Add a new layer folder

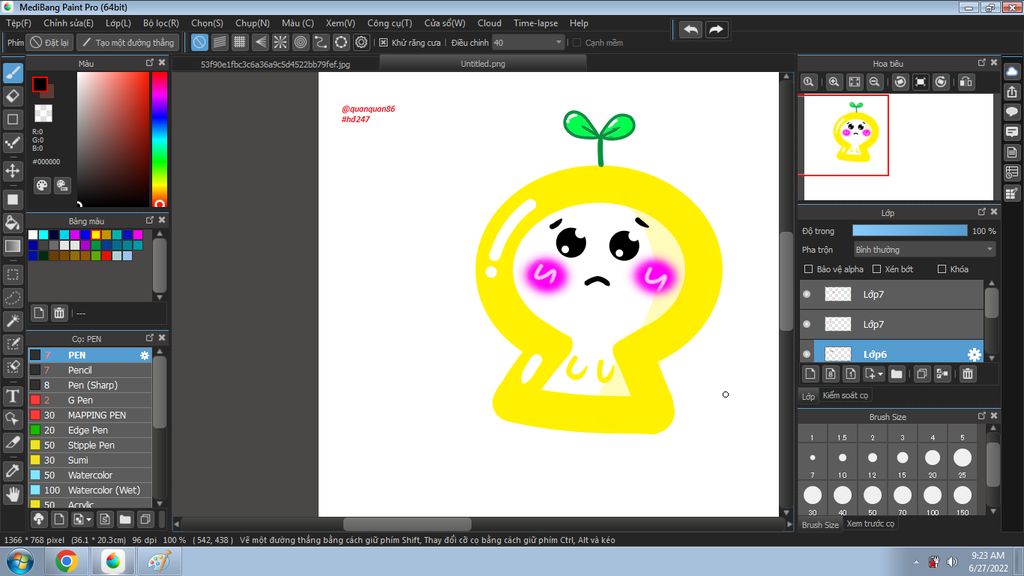896,374
